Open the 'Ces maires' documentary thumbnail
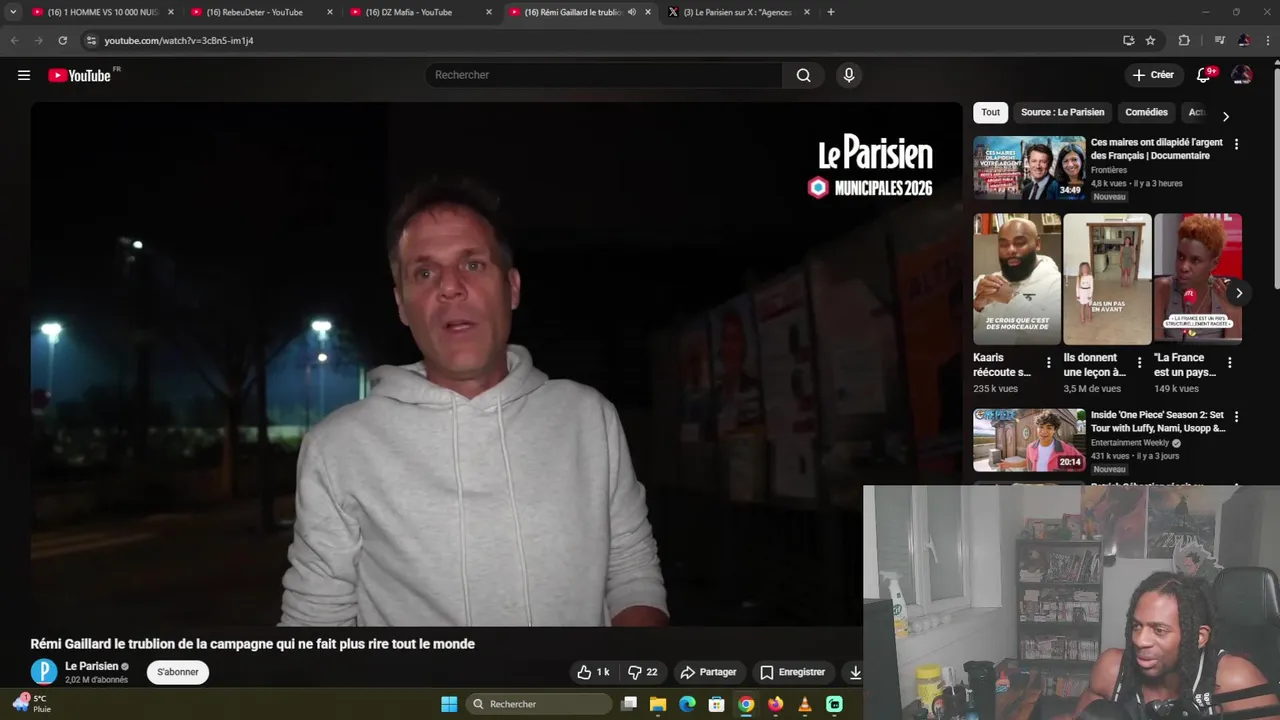This screenshot has width=1280, height=720. 1029,168
